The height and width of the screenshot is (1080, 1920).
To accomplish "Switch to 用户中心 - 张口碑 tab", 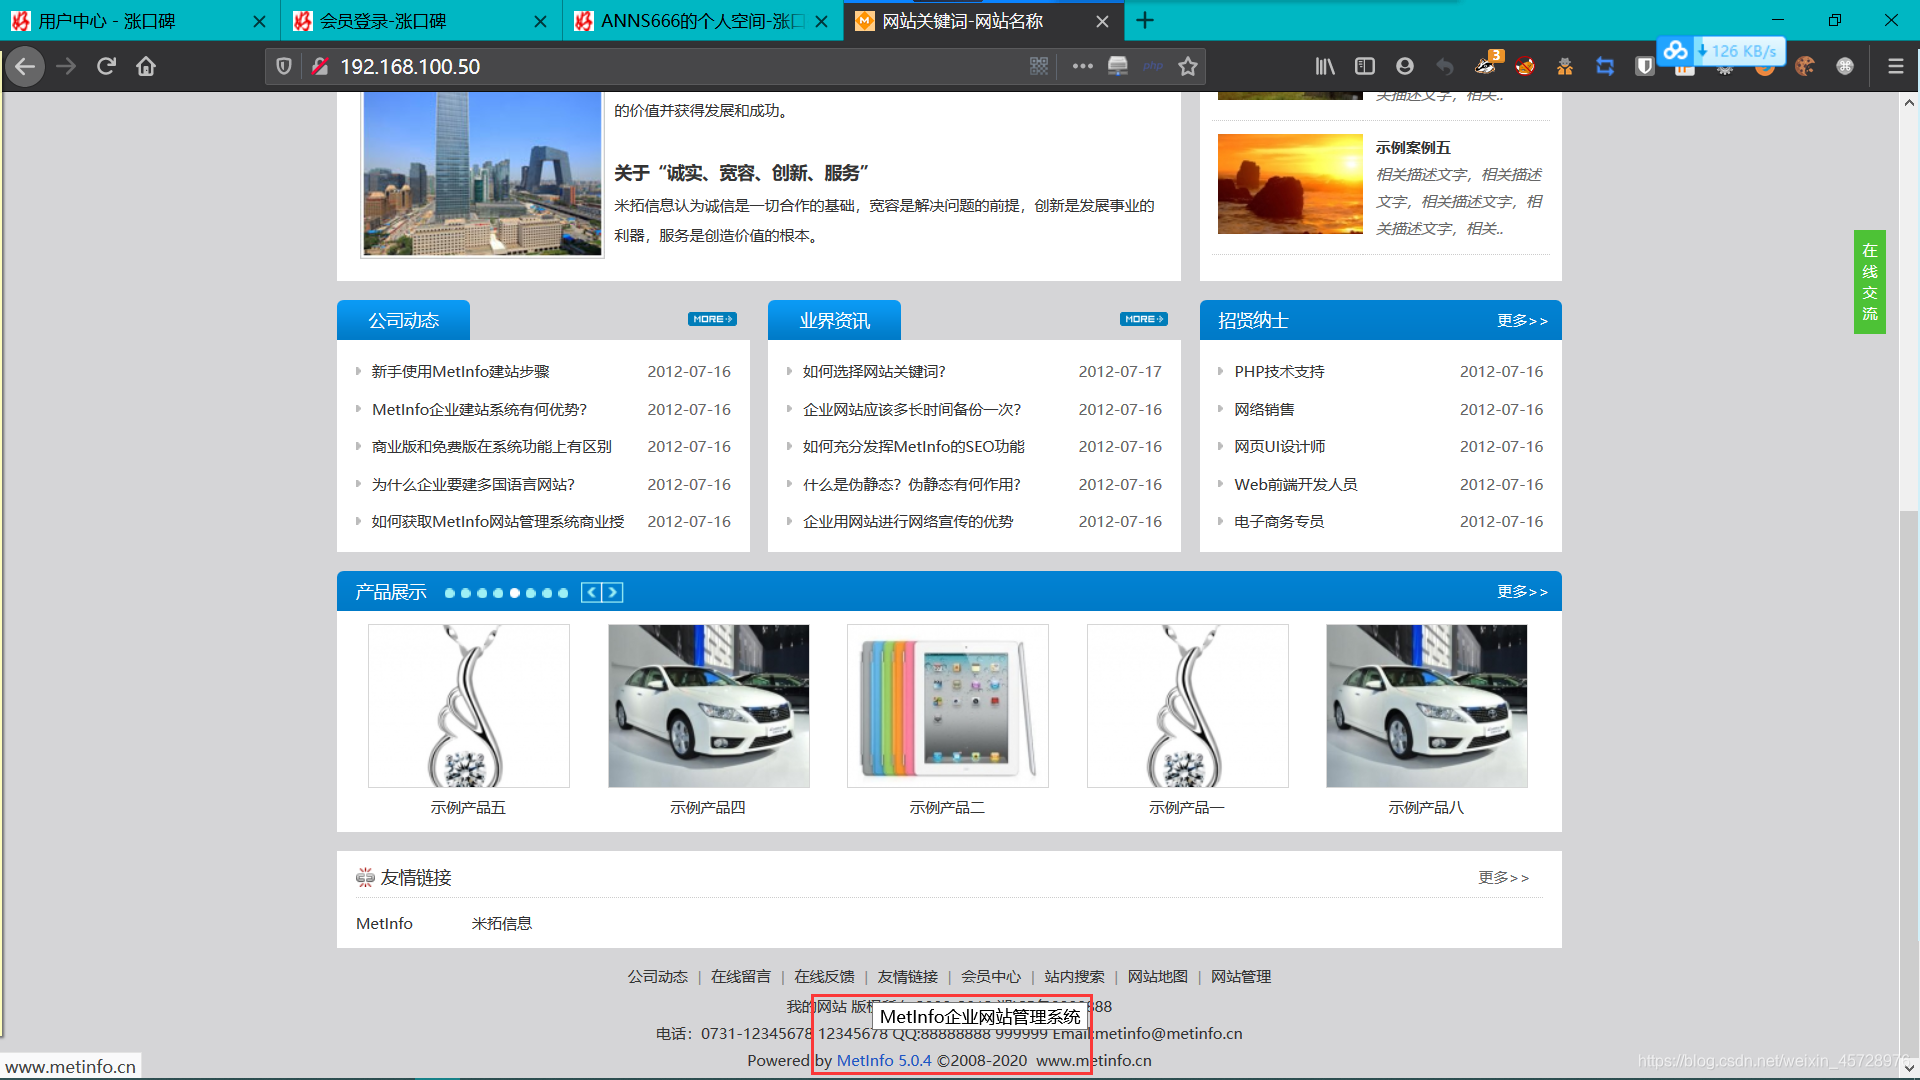I will [140, 21].
